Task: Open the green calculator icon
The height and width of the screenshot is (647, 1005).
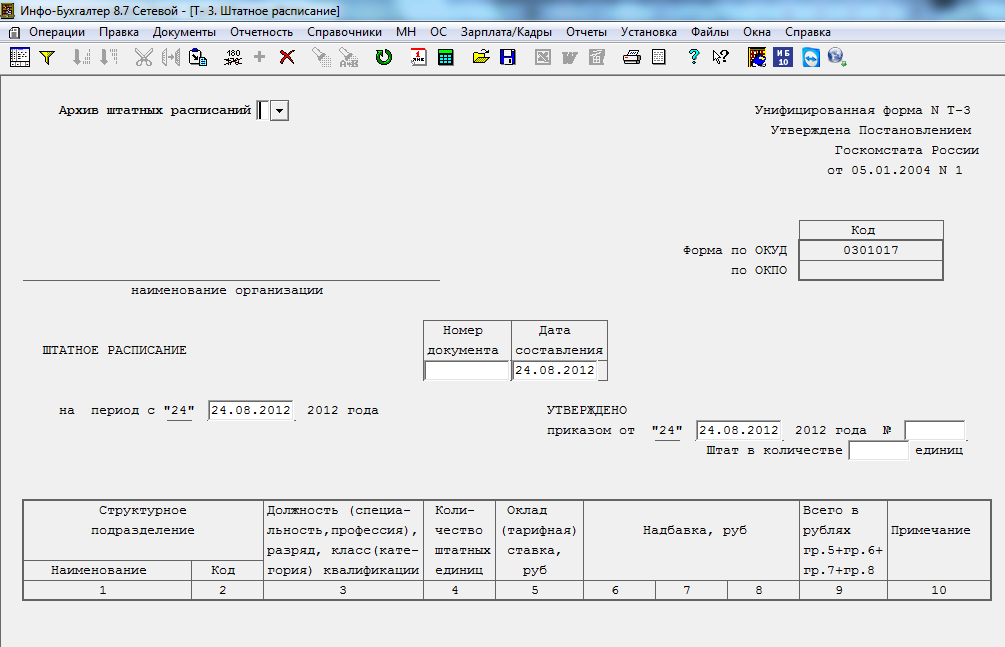Action: coord(445,58)
